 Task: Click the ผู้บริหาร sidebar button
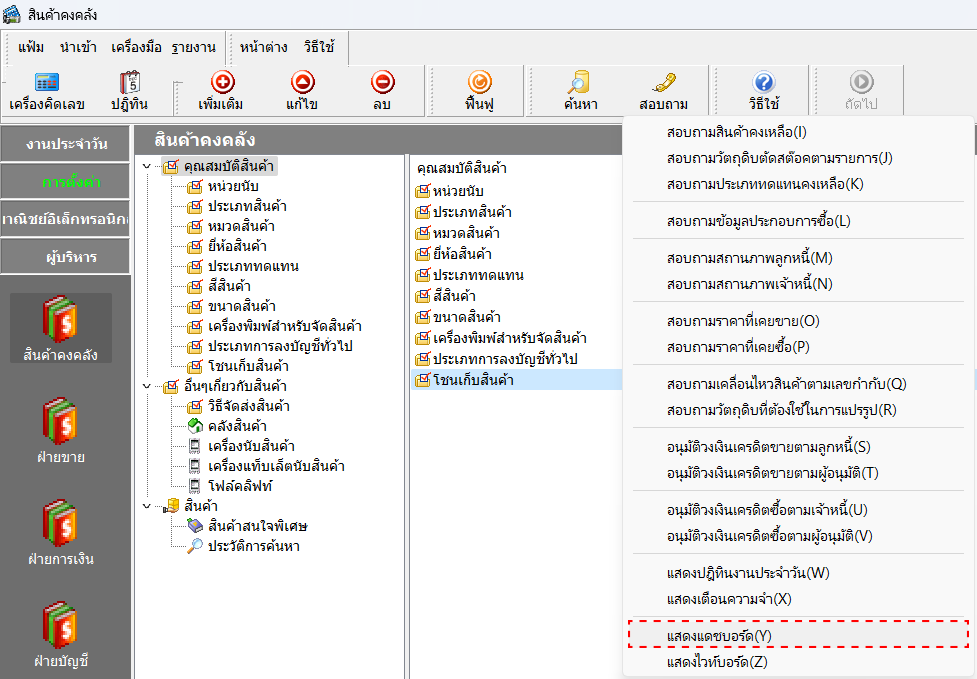pyautogui.click(x=65, y=257)
